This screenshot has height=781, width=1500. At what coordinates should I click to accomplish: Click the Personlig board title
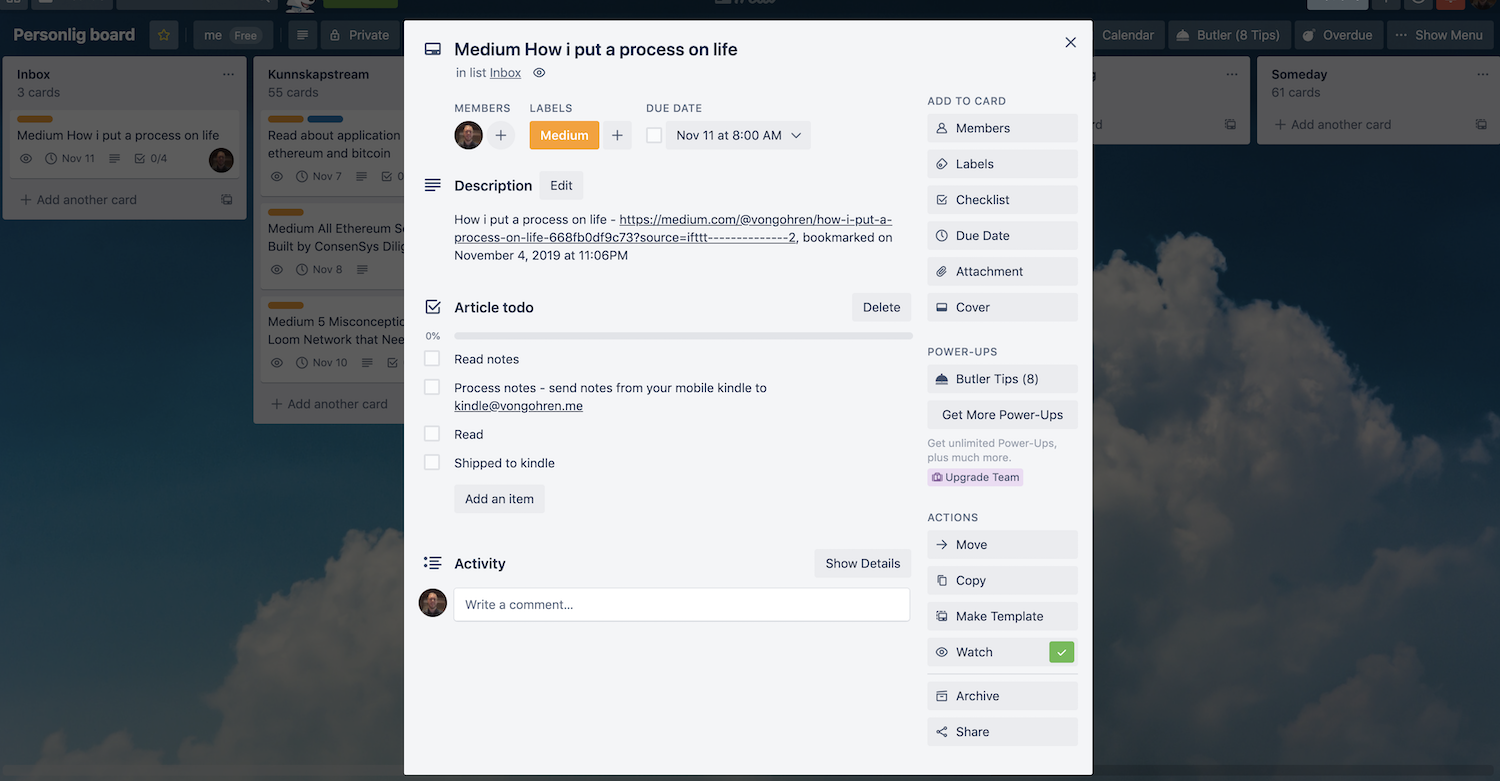74,35
